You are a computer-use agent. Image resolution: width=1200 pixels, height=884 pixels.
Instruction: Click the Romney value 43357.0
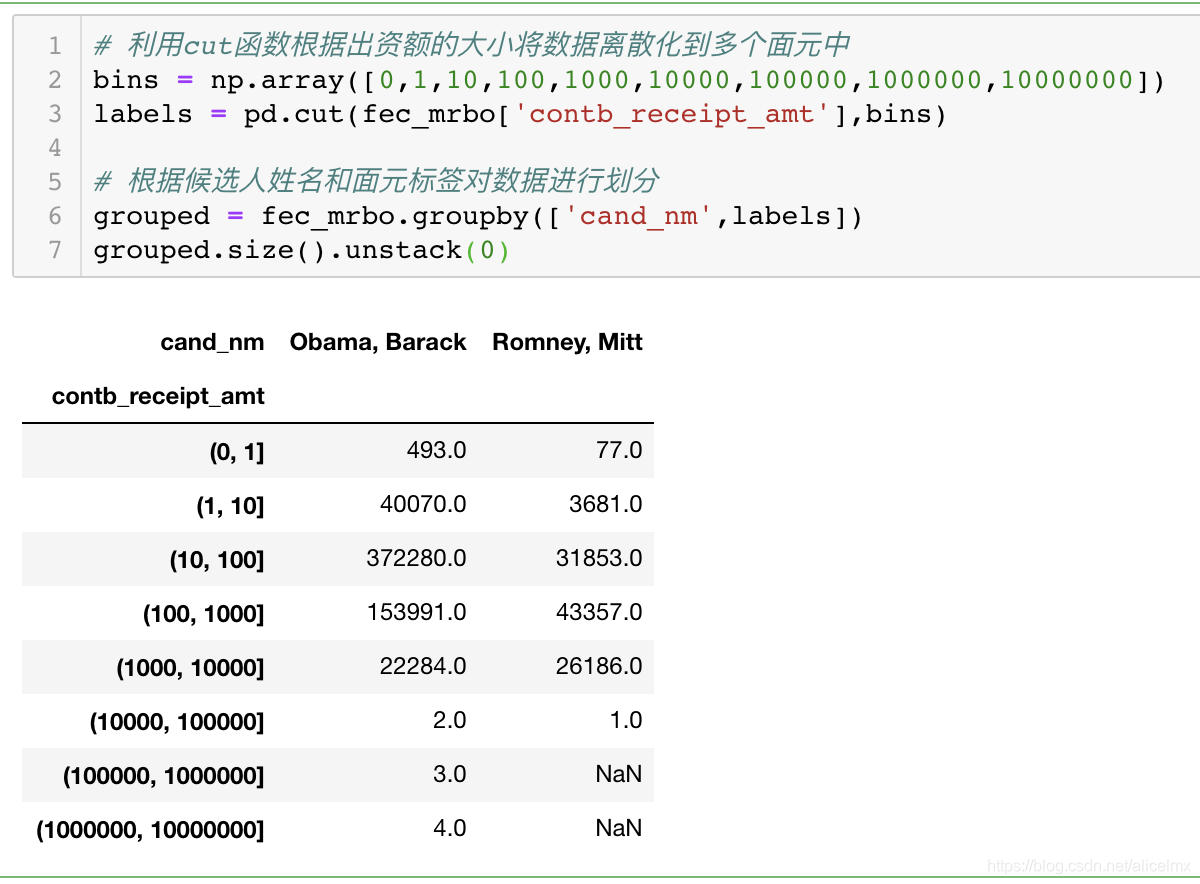pos(599,613)
